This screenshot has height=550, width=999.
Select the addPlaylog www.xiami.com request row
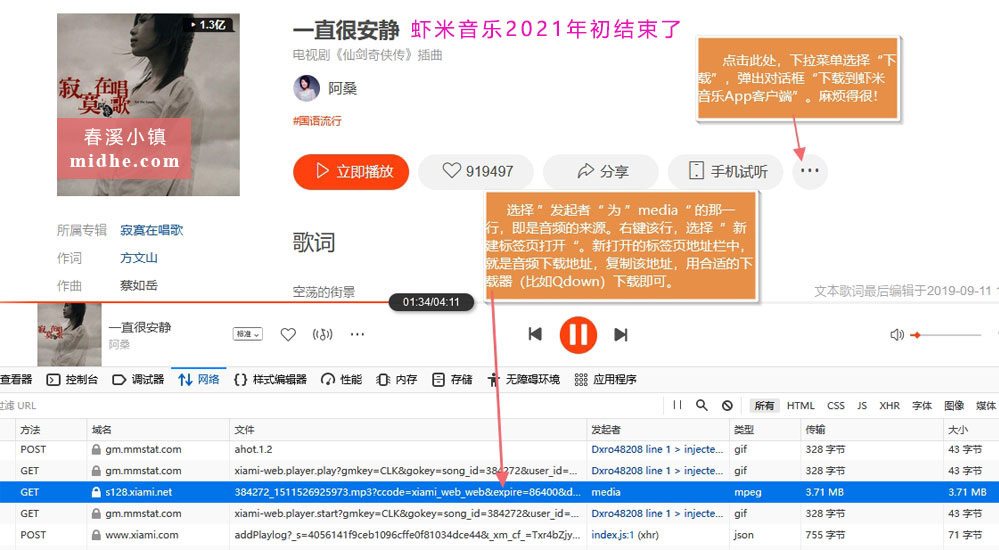point(500,535)
